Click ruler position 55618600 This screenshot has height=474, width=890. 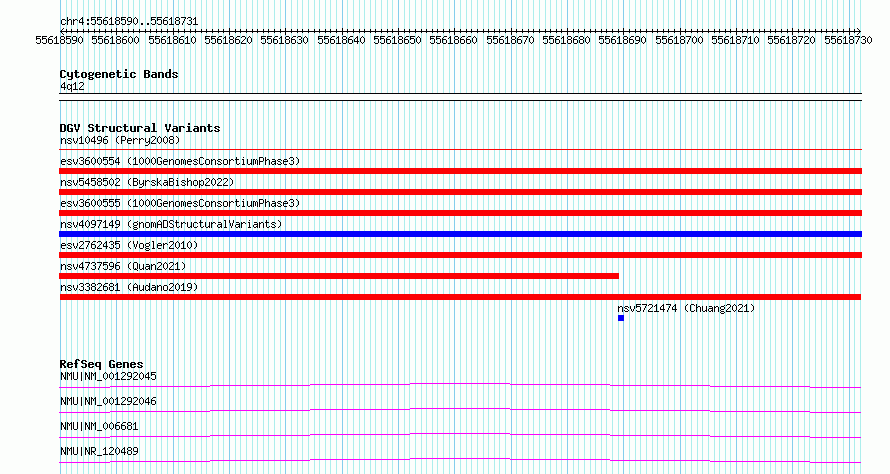[115, 40]
